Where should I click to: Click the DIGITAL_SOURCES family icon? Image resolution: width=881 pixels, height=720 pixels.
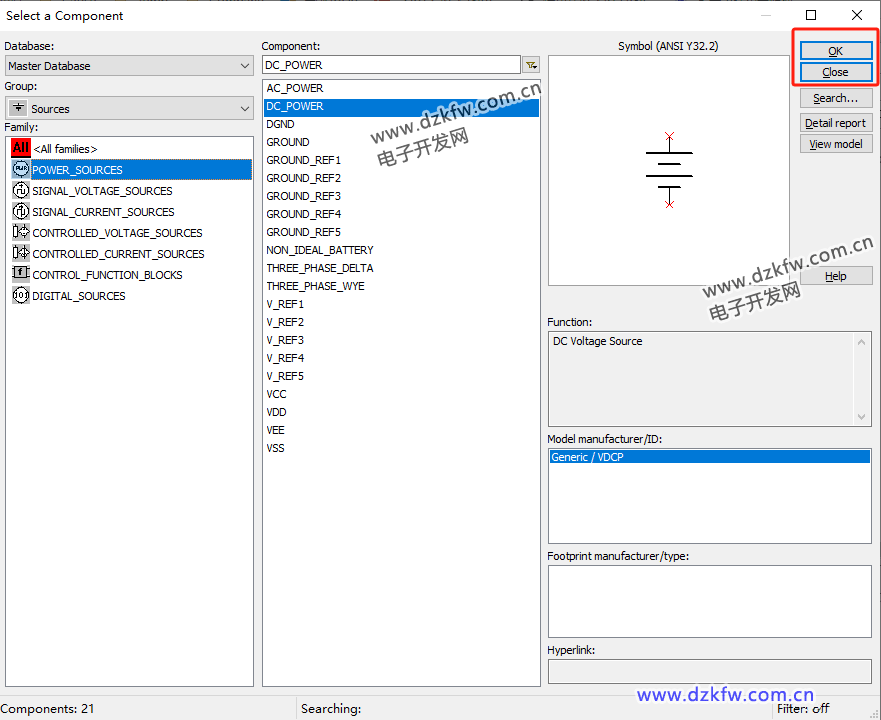(20, 295)
